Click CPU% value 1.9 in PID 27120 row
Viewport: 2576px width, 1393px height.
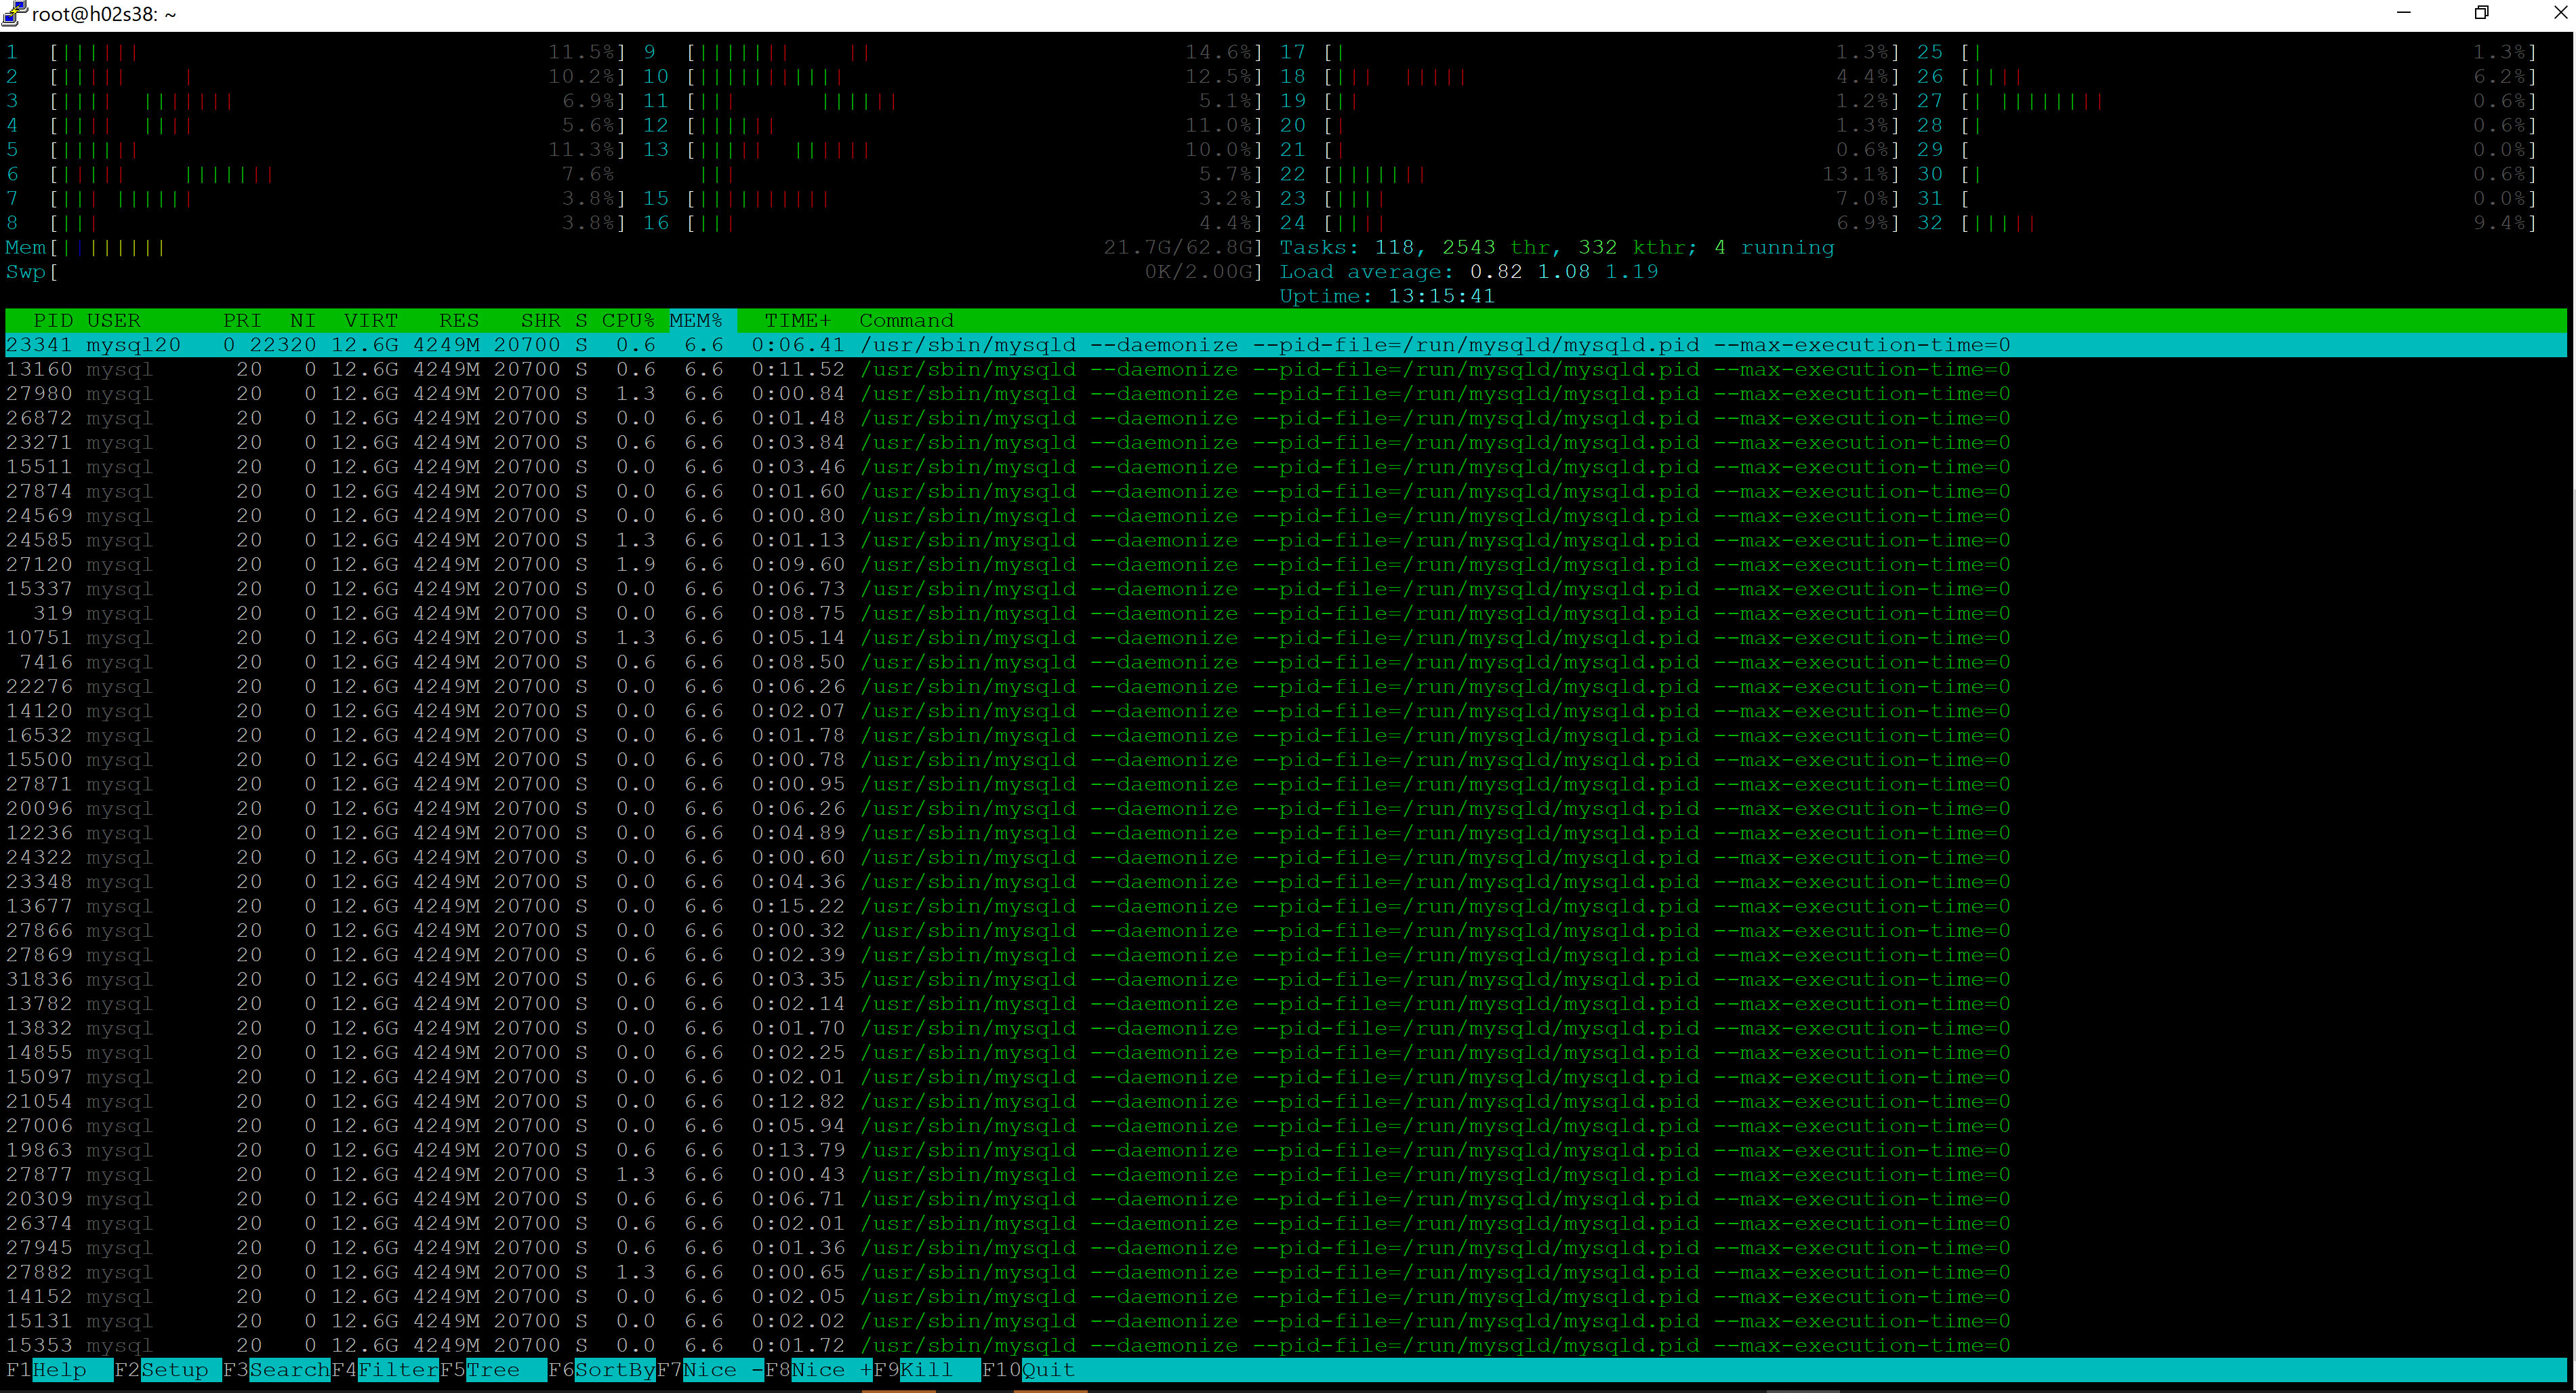(x=635, y=565)
